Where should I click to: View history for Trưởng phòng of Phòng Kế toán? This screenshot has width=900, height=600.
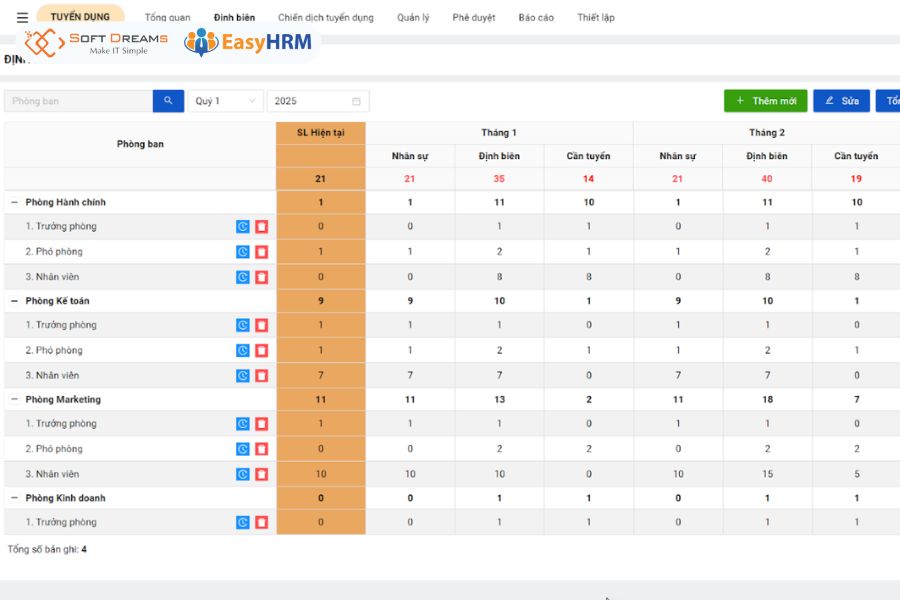(x=243, y=326)
